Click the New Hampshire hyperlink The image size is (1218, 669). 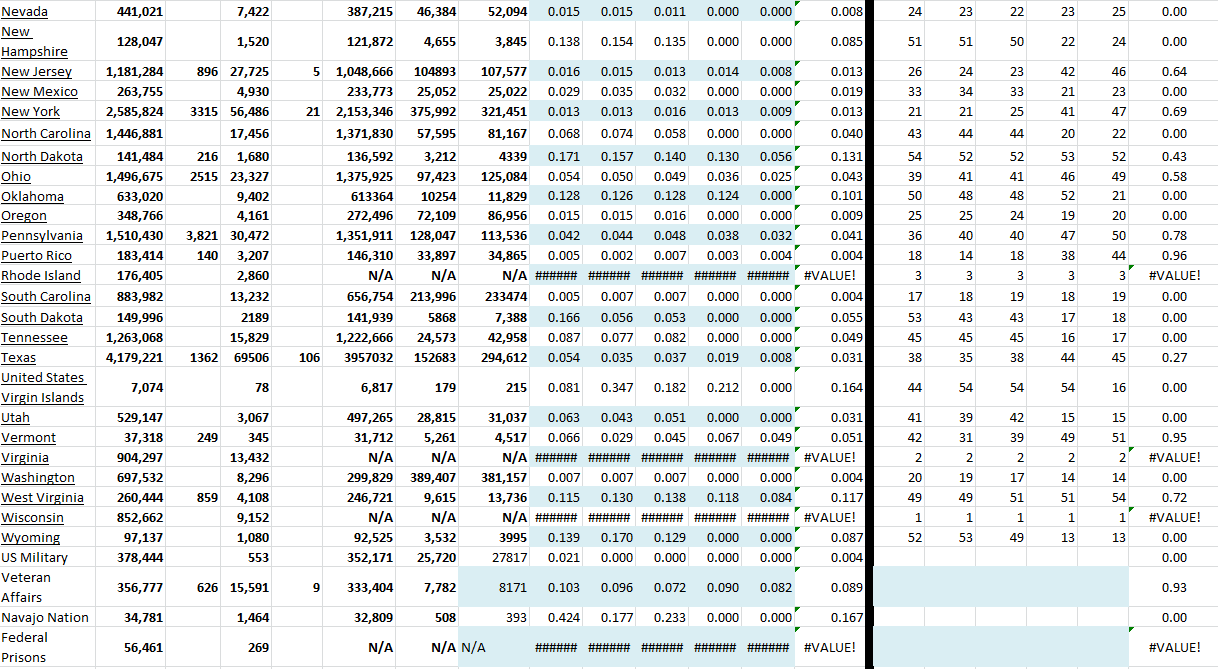[x=34, y=42]
